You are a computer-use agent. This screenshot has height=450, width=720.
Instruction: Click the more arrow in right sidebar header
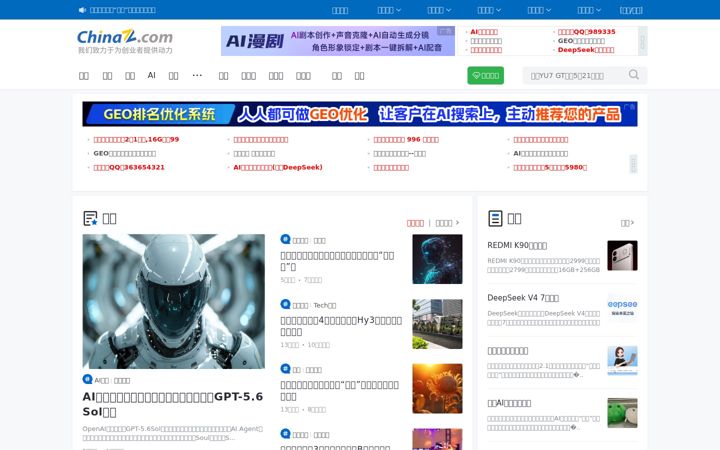[x=627, y=223]
